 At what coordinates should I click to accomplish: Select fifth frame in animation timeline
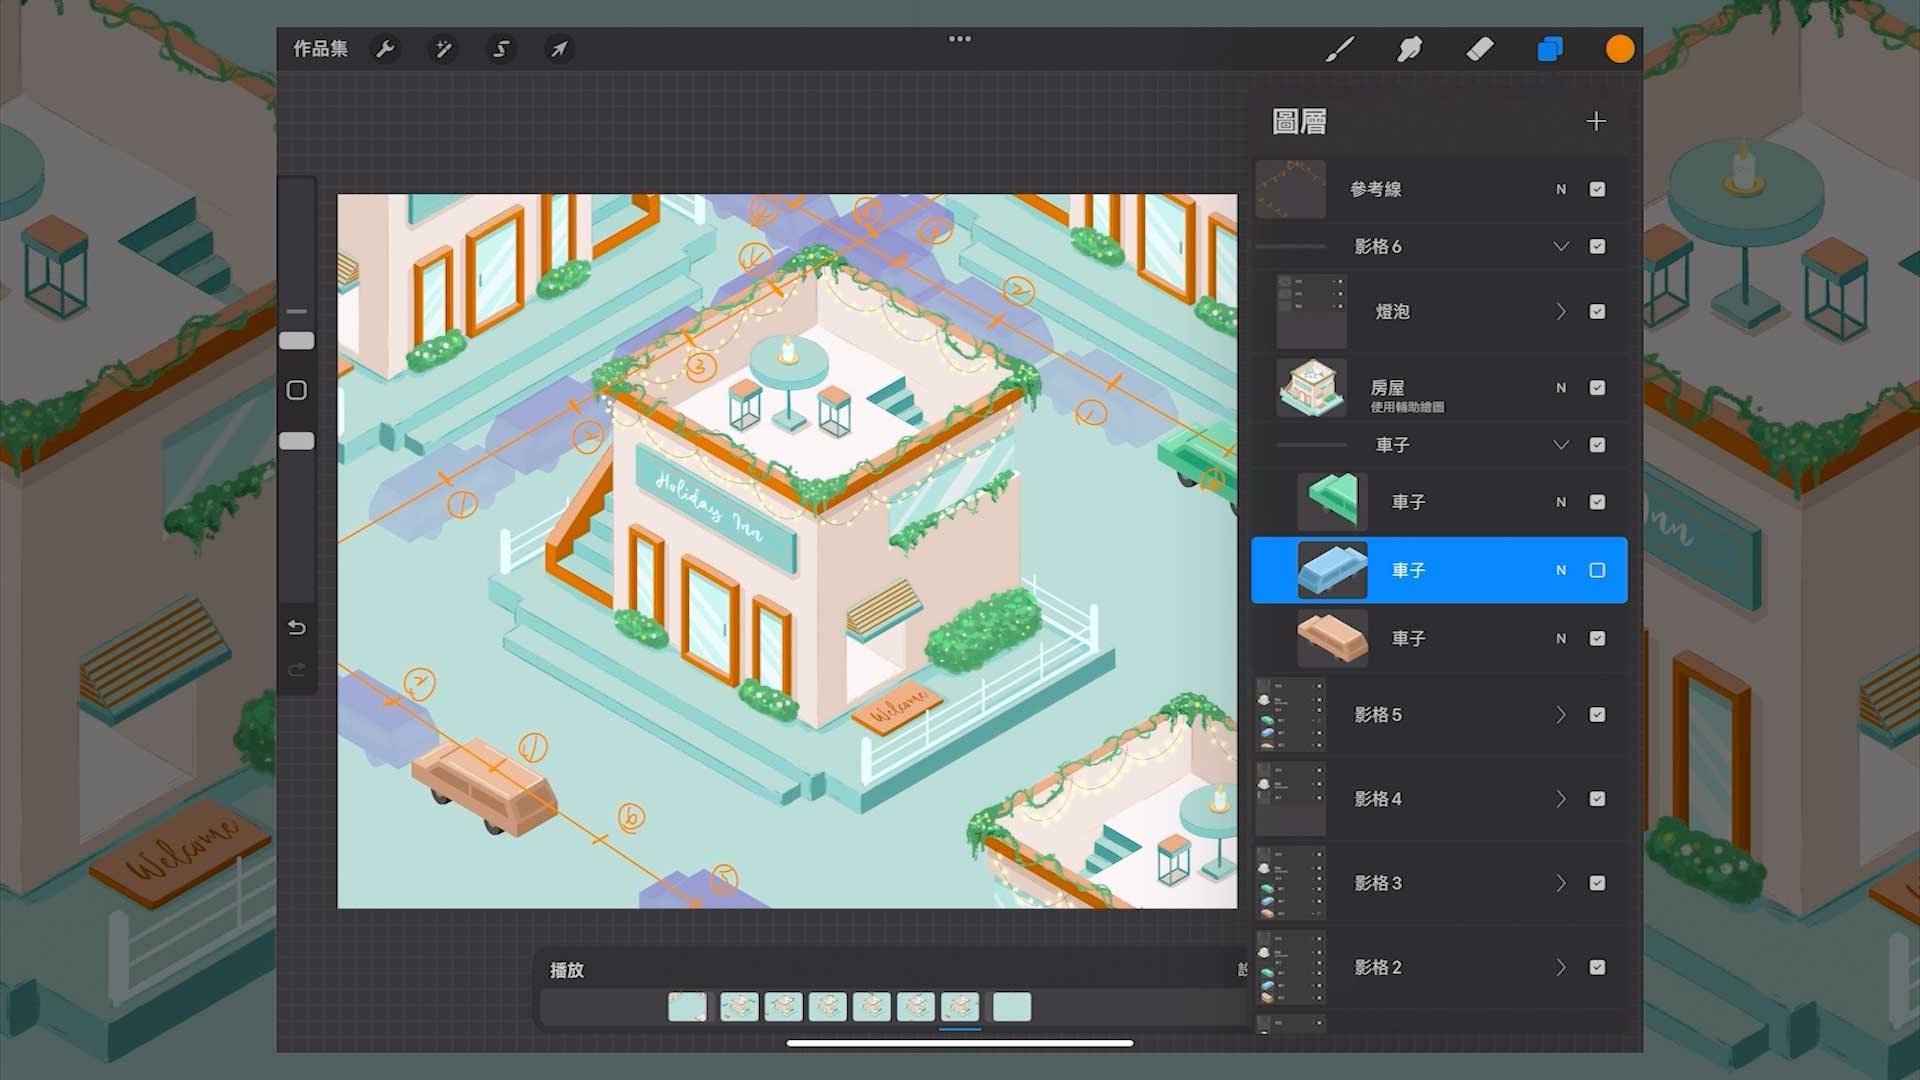871,1007
